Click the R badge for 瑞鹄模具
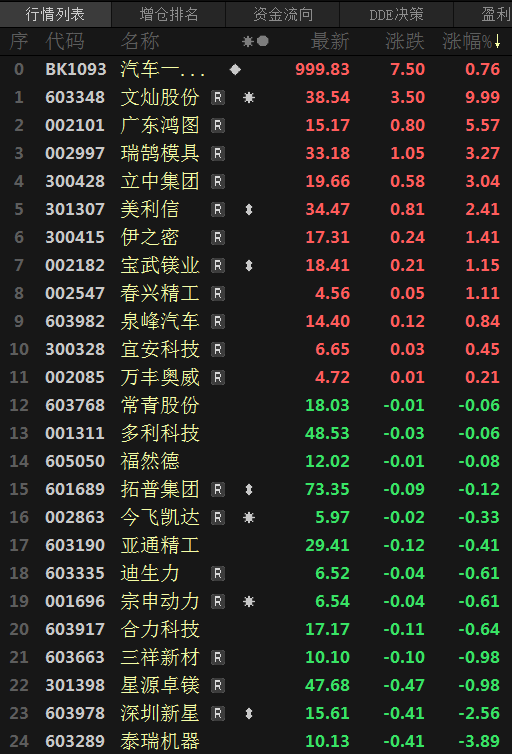Screen dimensions: 512x754 point(218,153)
